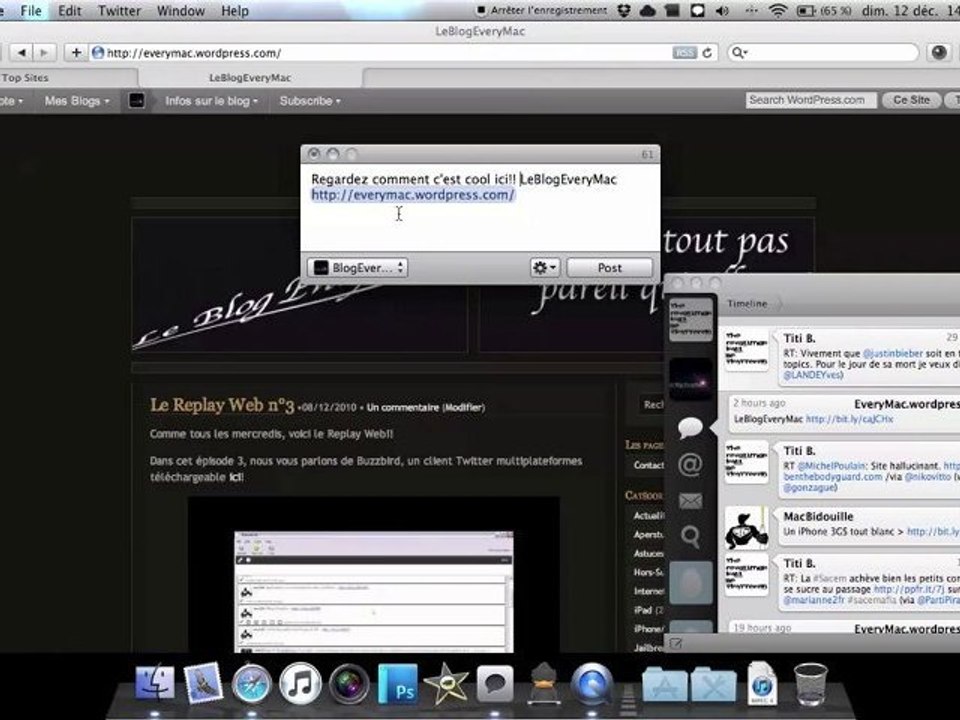960x720 pixels.
Task: Expand Infos sur le blog dropdown
Action: (211, 100)
